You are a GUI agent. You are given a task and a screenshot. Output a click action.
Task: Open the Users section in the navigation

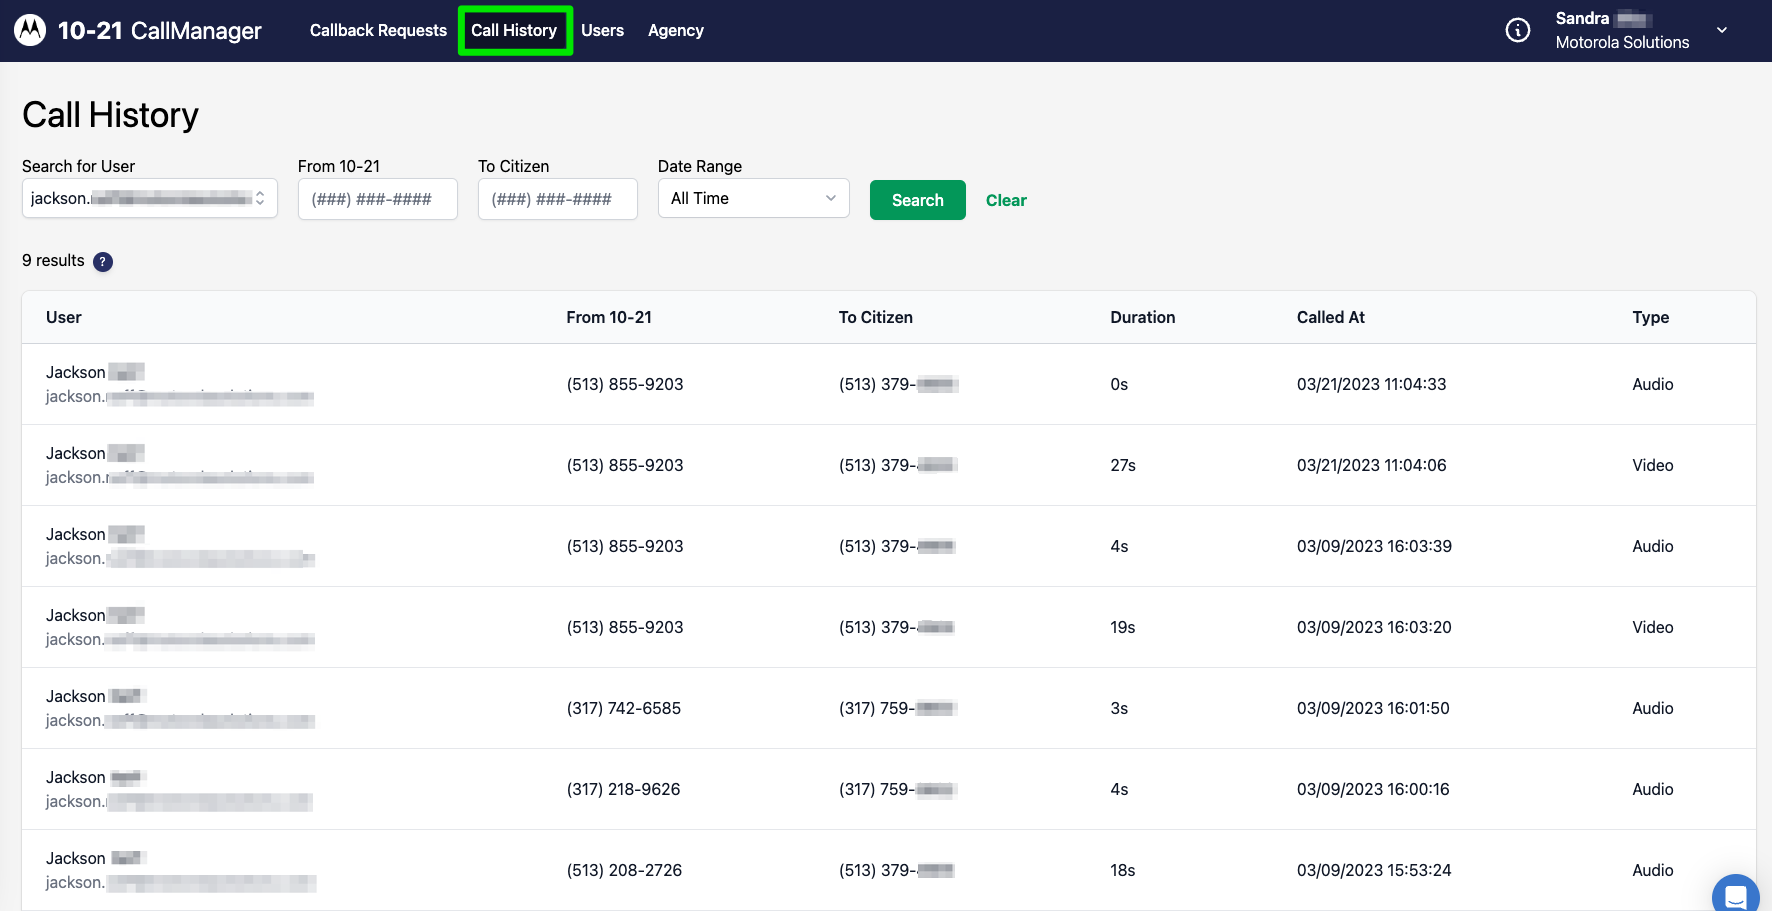point(602,30)
